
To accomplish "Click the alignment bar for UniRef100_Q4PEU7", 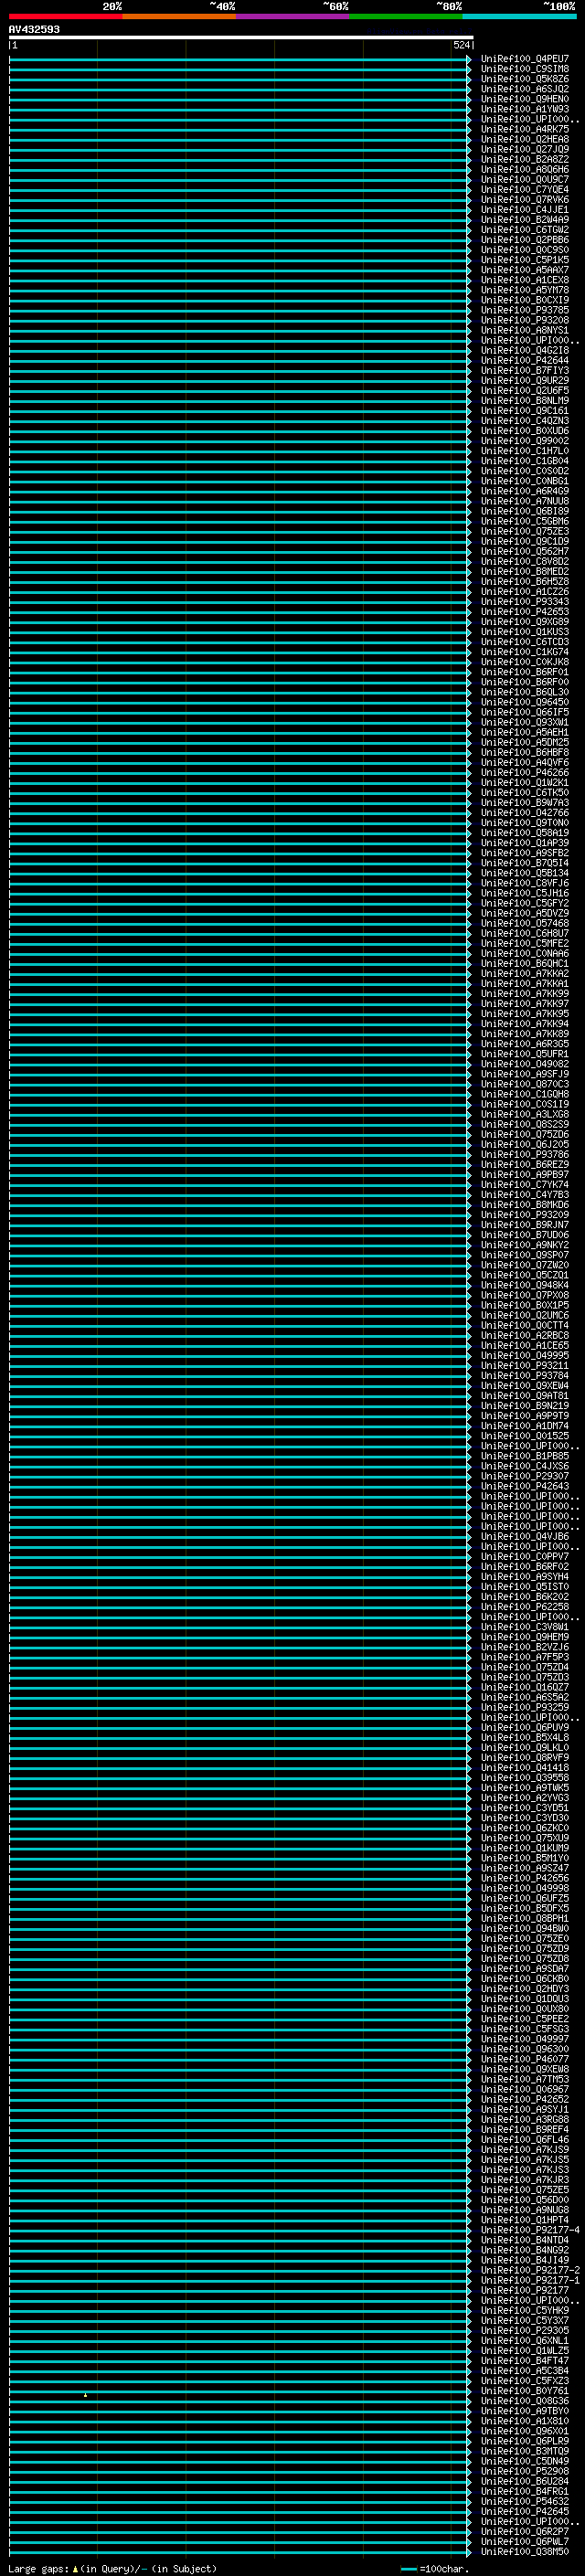I will pos(240,59).
